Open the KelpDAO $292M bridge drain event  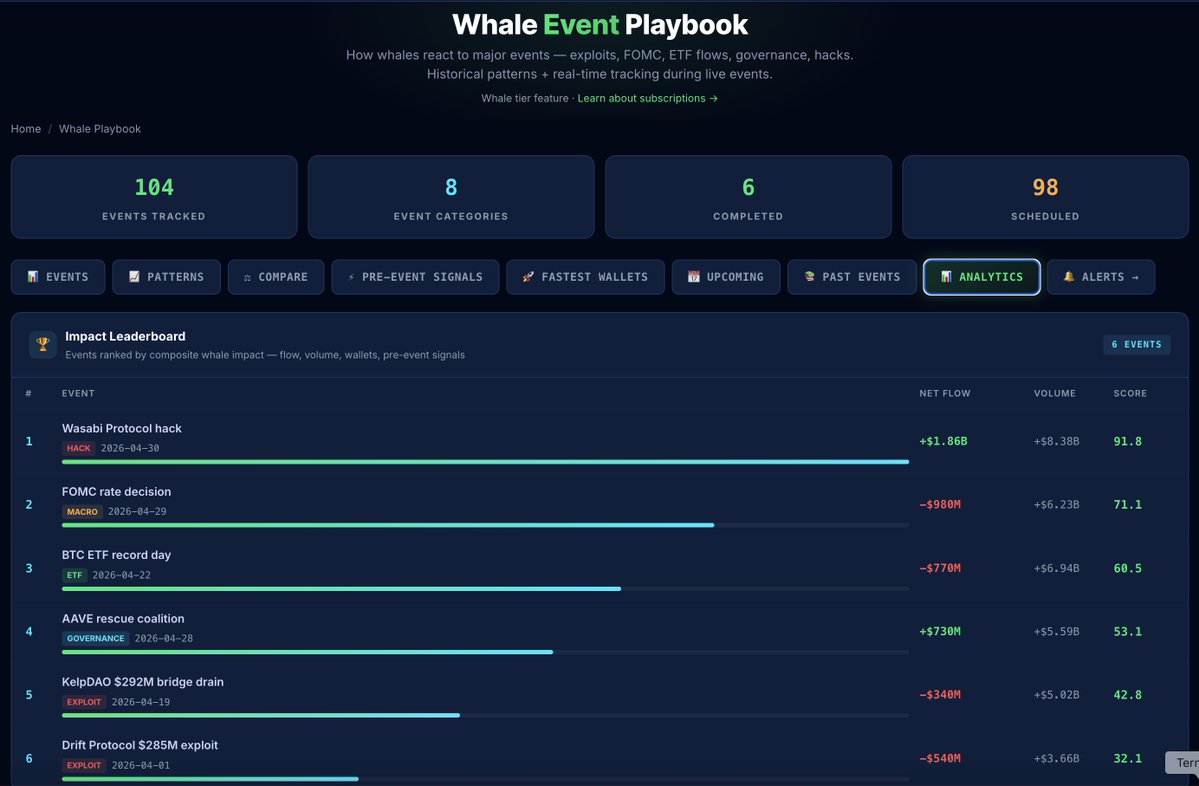point(143,682)
